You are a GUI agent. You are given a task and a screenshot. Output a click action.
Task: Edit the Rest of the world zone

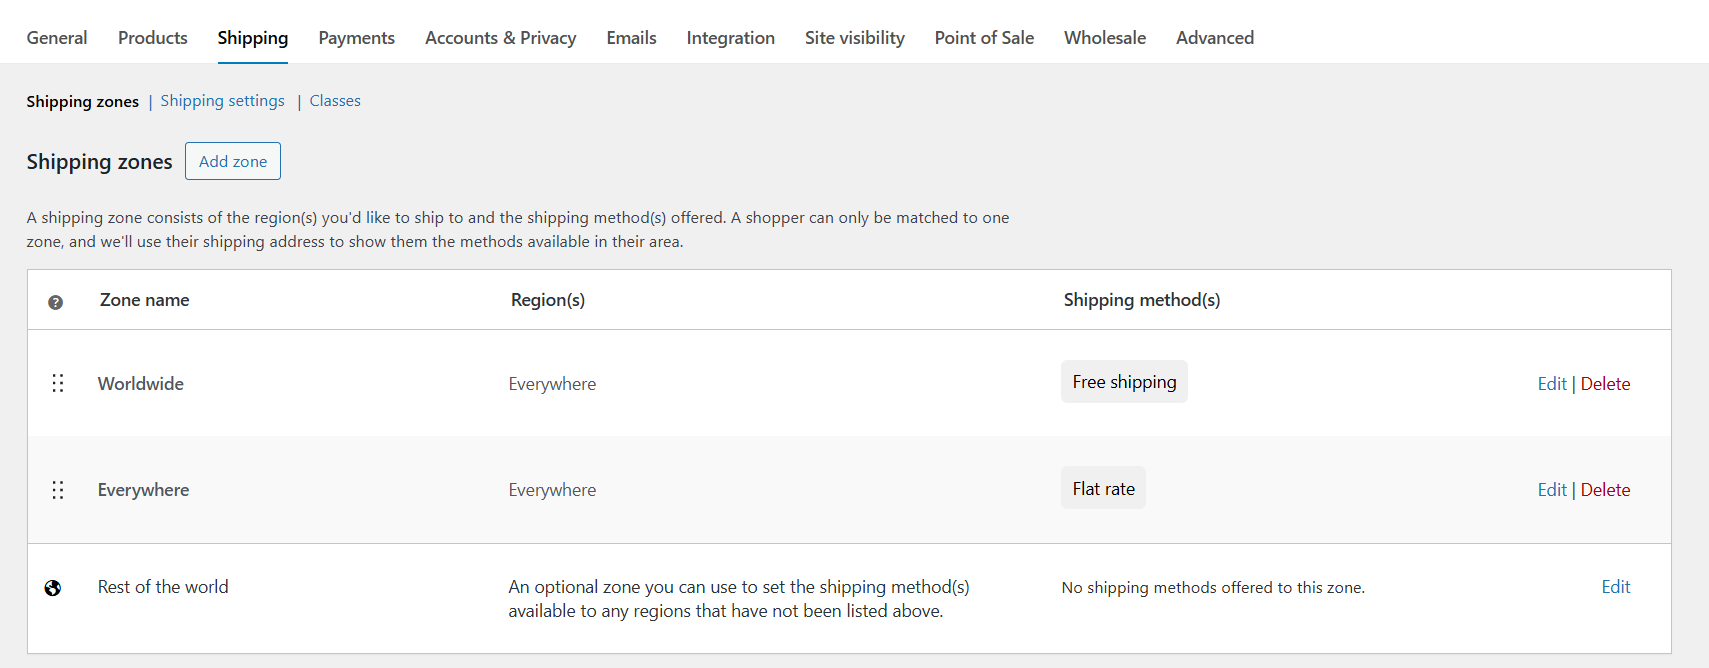[1615, 587]
